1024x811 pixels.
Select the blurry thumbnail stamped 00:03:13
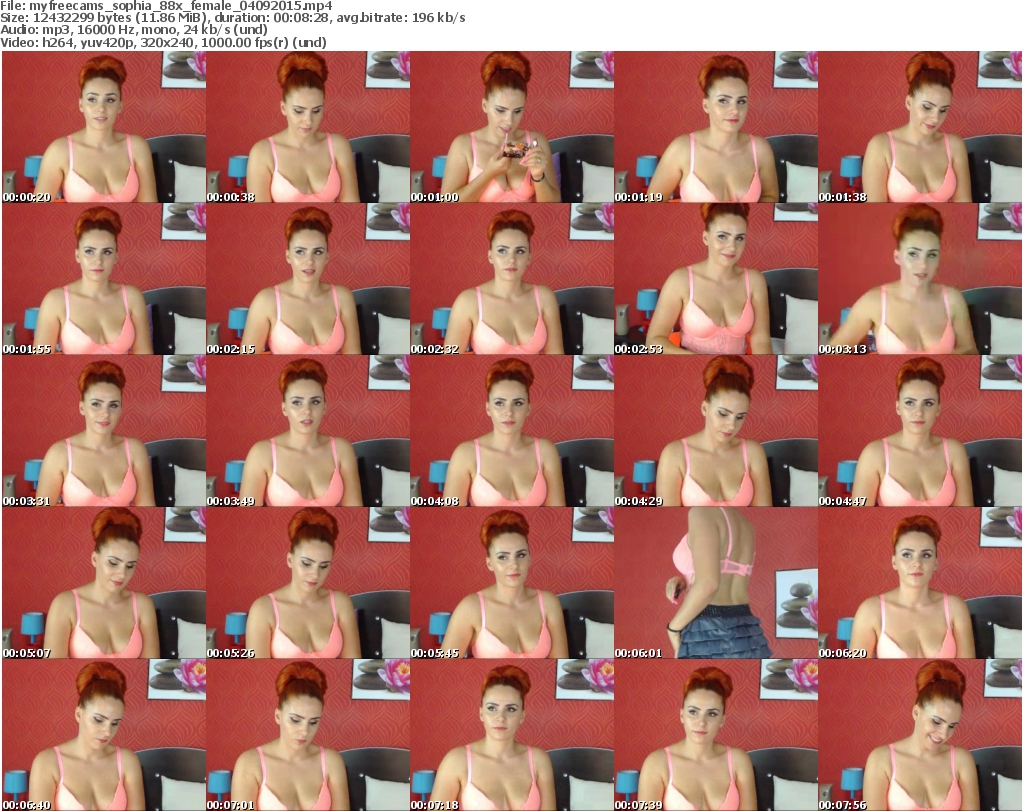tap(919, 279)
